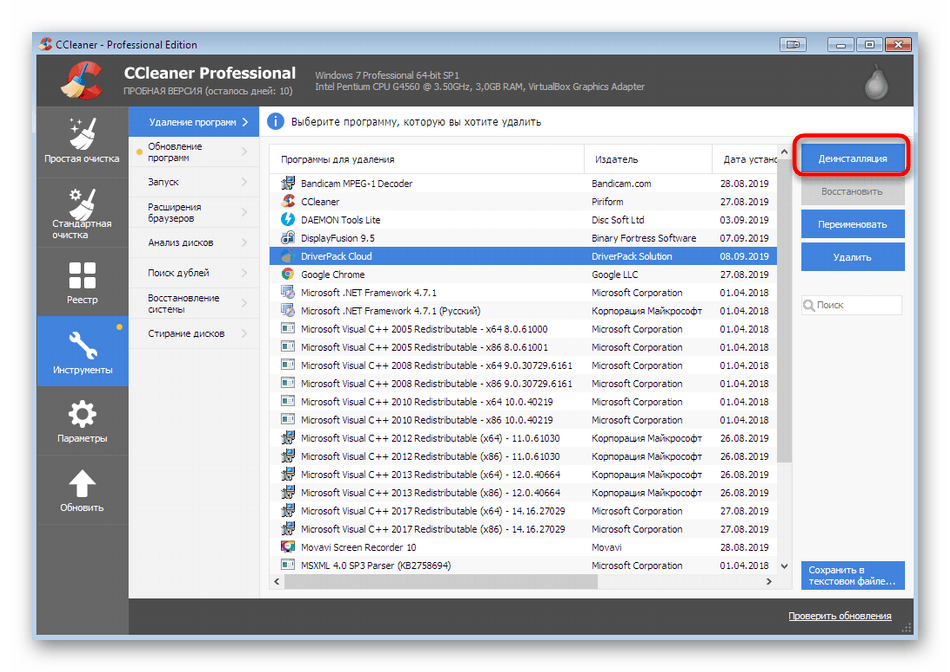Viewport: 950px width, 672px height.
Task: Select Visual C++ 2017 Redistributable (x64) 14.16.27029
Action: 523,510
